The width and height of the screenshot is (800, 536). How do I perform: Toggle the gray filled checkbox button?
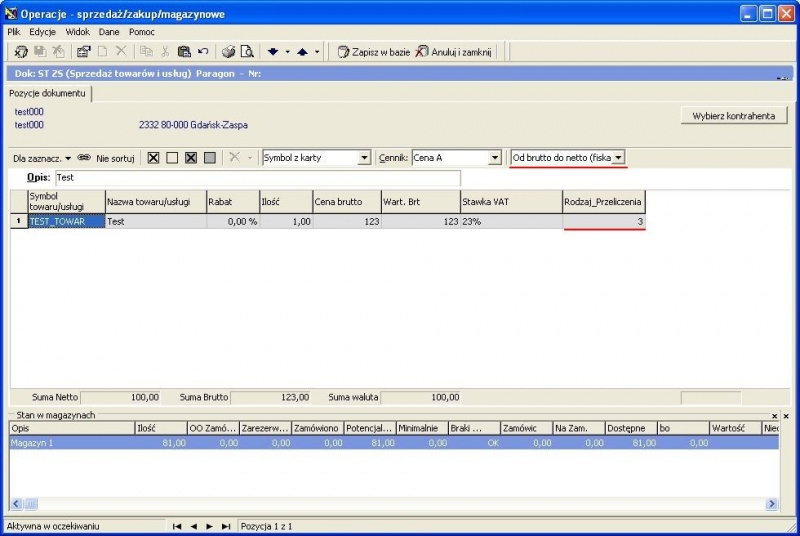tap(210, 158)
